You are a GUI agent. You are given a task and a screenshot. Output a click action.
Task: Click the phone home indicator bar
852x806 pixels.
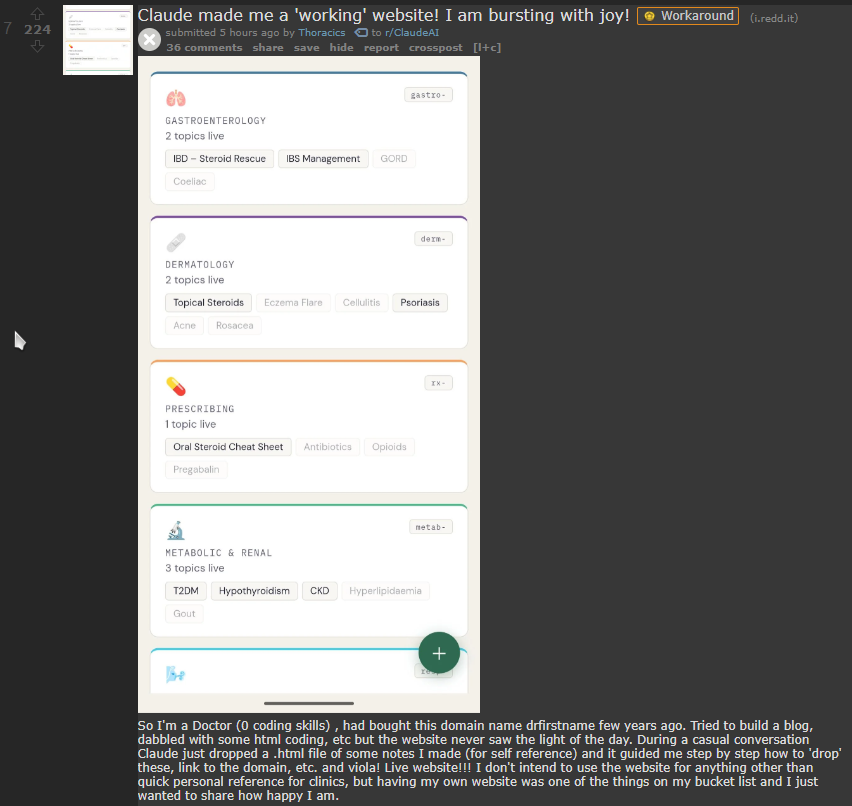[x=309, y=703]
